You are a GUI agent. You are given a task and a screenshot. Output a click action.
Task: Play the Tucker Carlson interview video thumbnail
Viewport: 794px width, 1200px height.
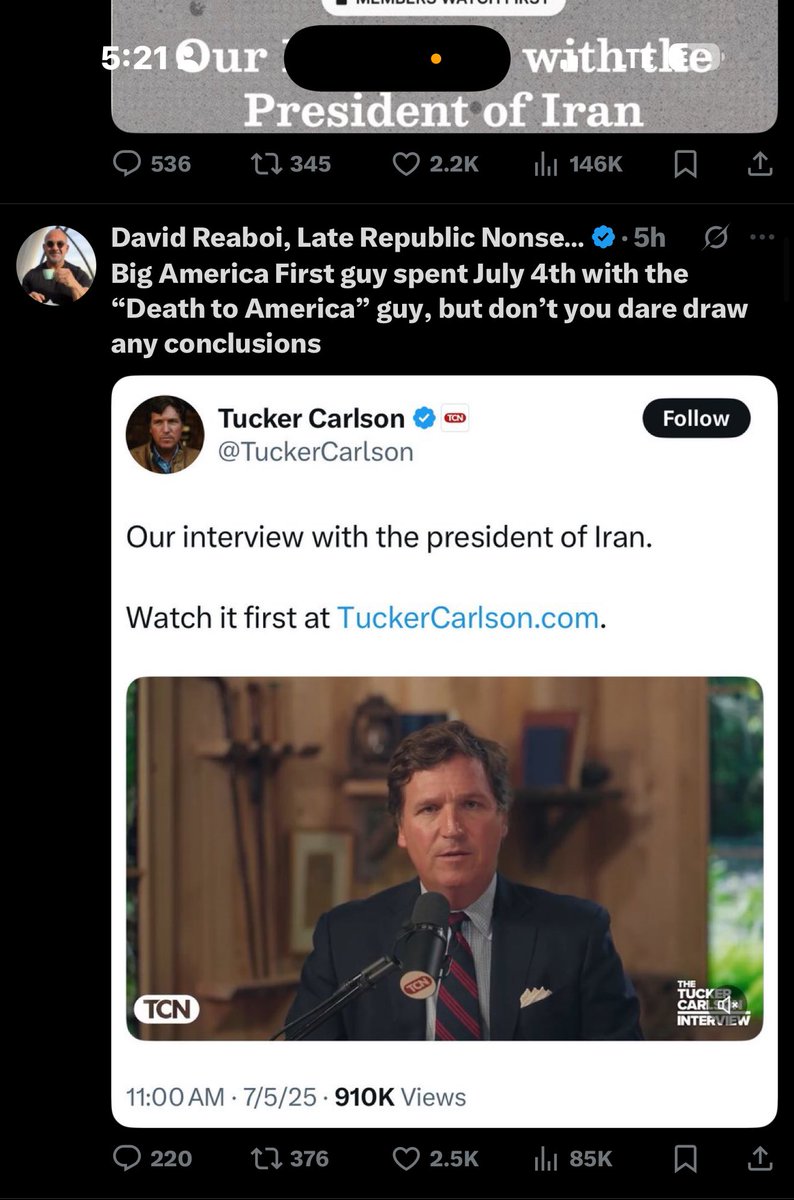click(444, 858)
